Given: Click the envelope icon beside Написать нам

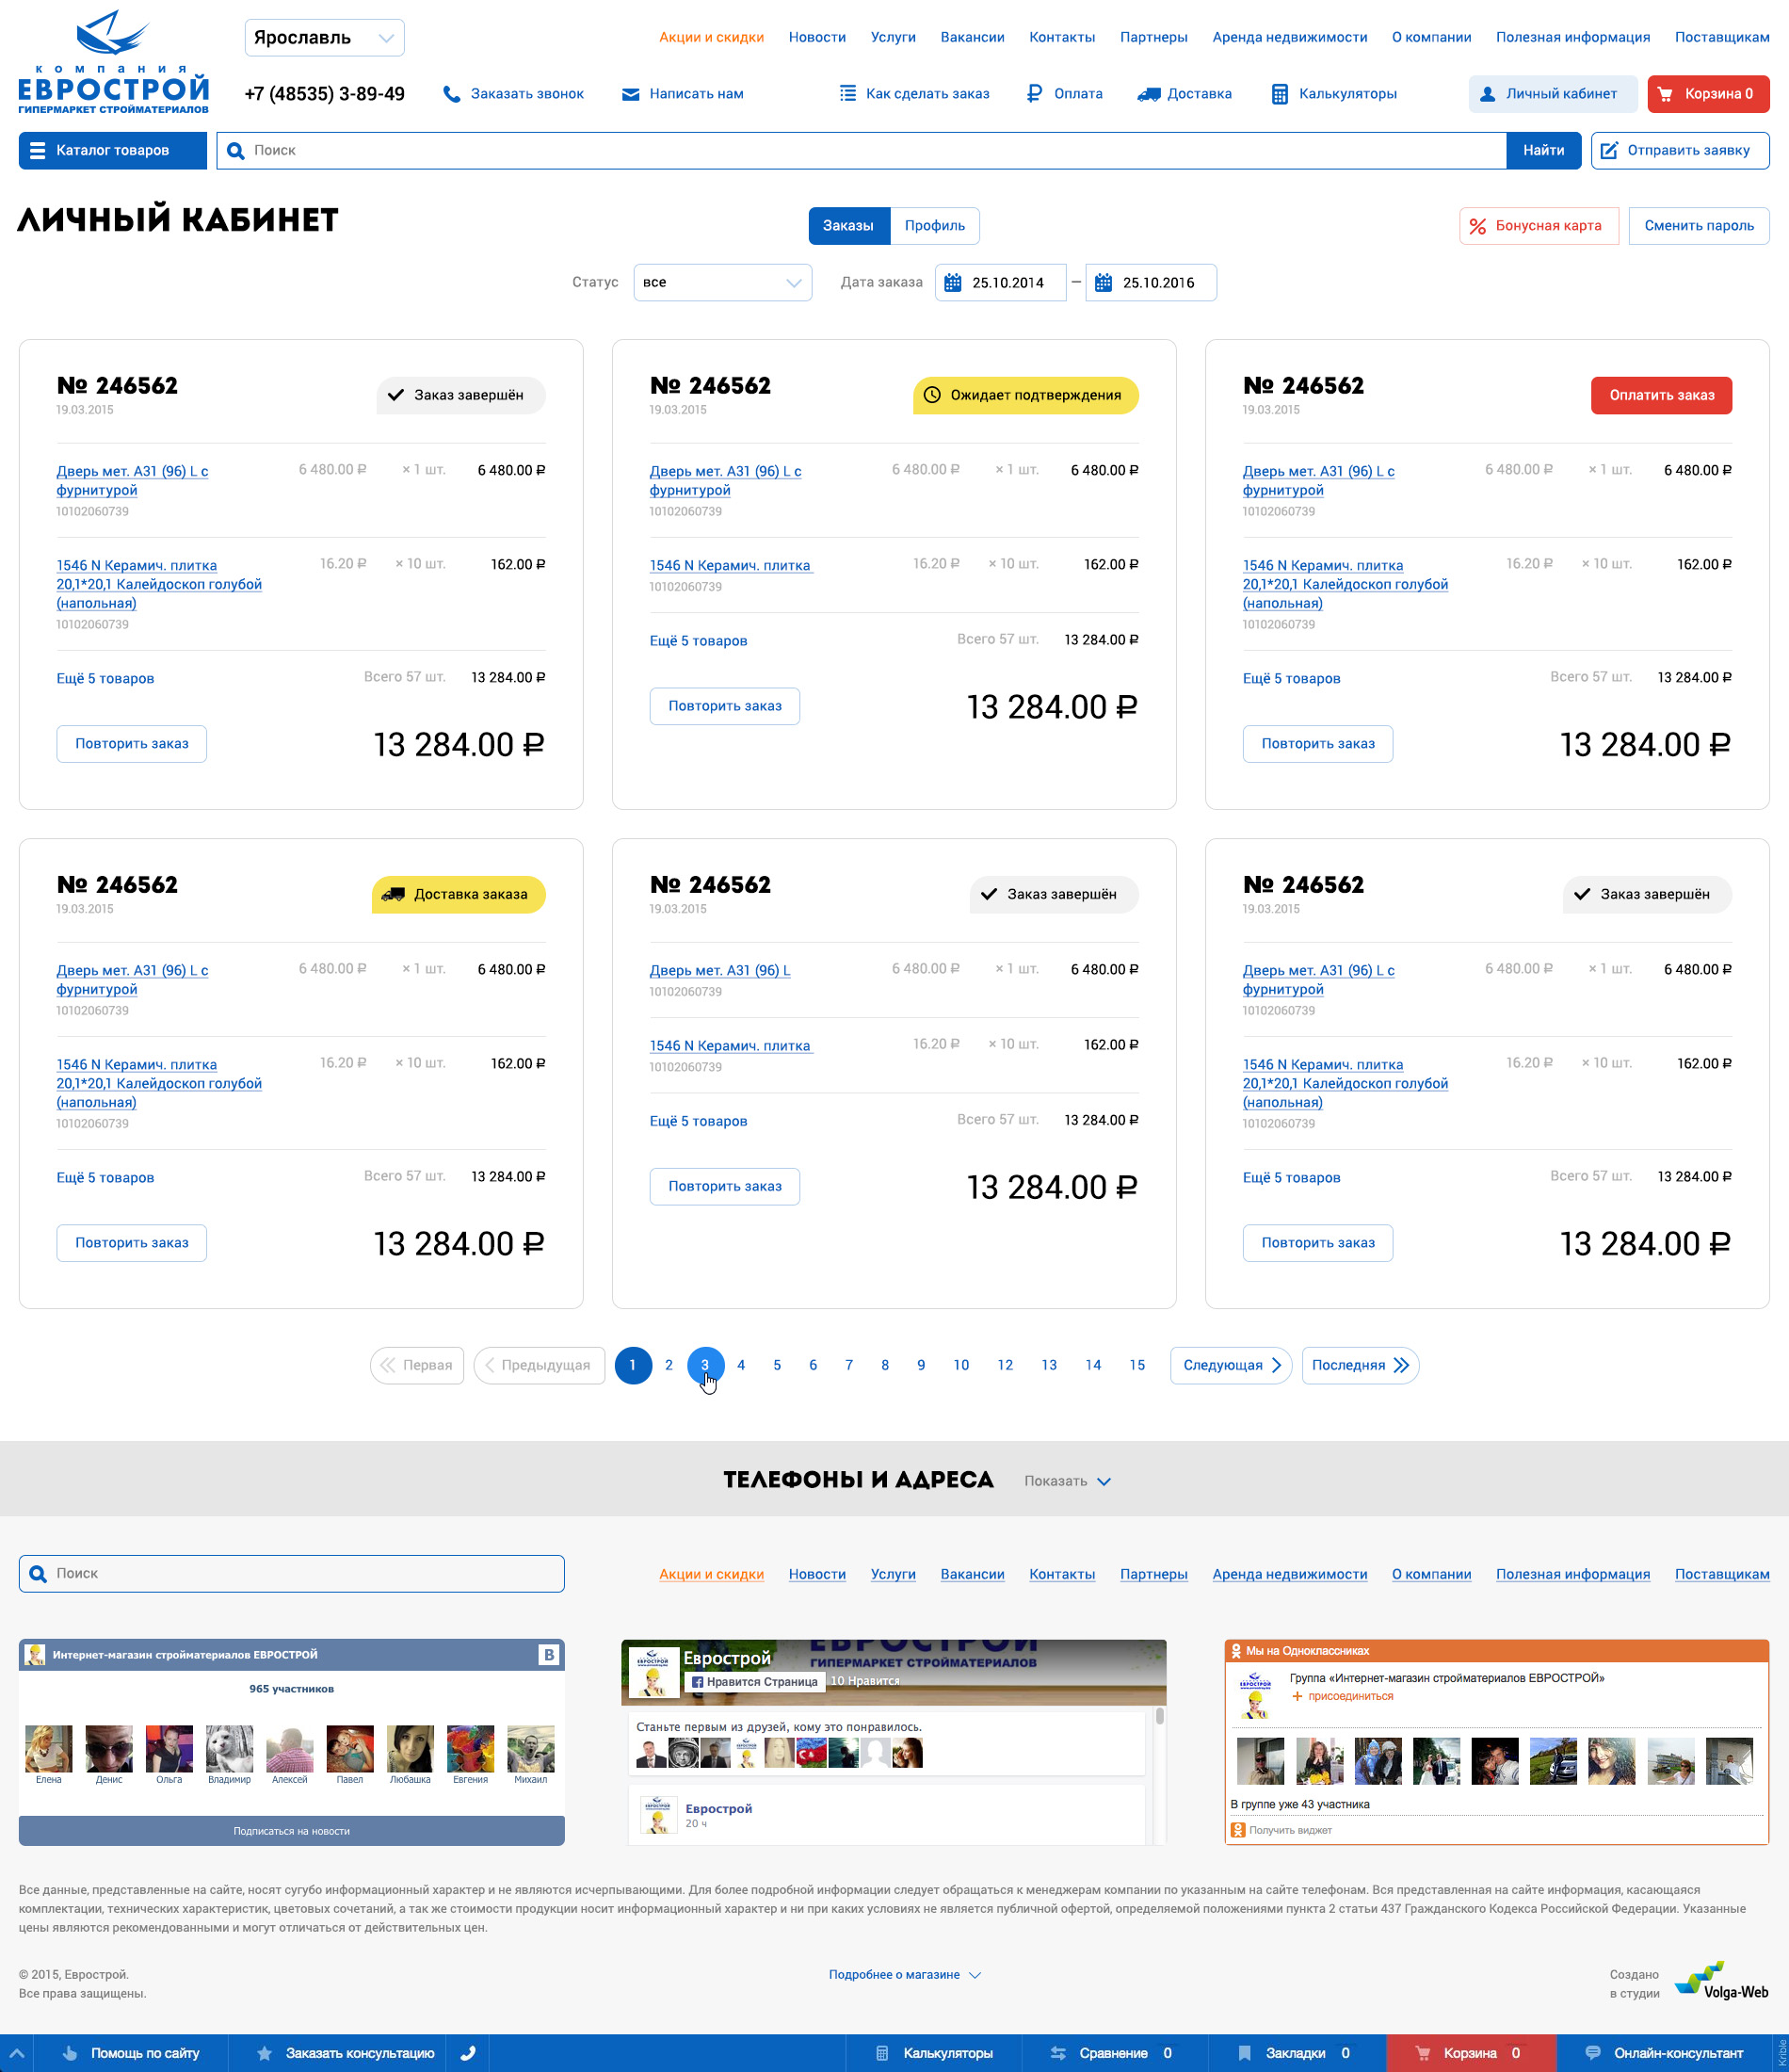Looking at the screenshot, I should (x=631, y=94).
